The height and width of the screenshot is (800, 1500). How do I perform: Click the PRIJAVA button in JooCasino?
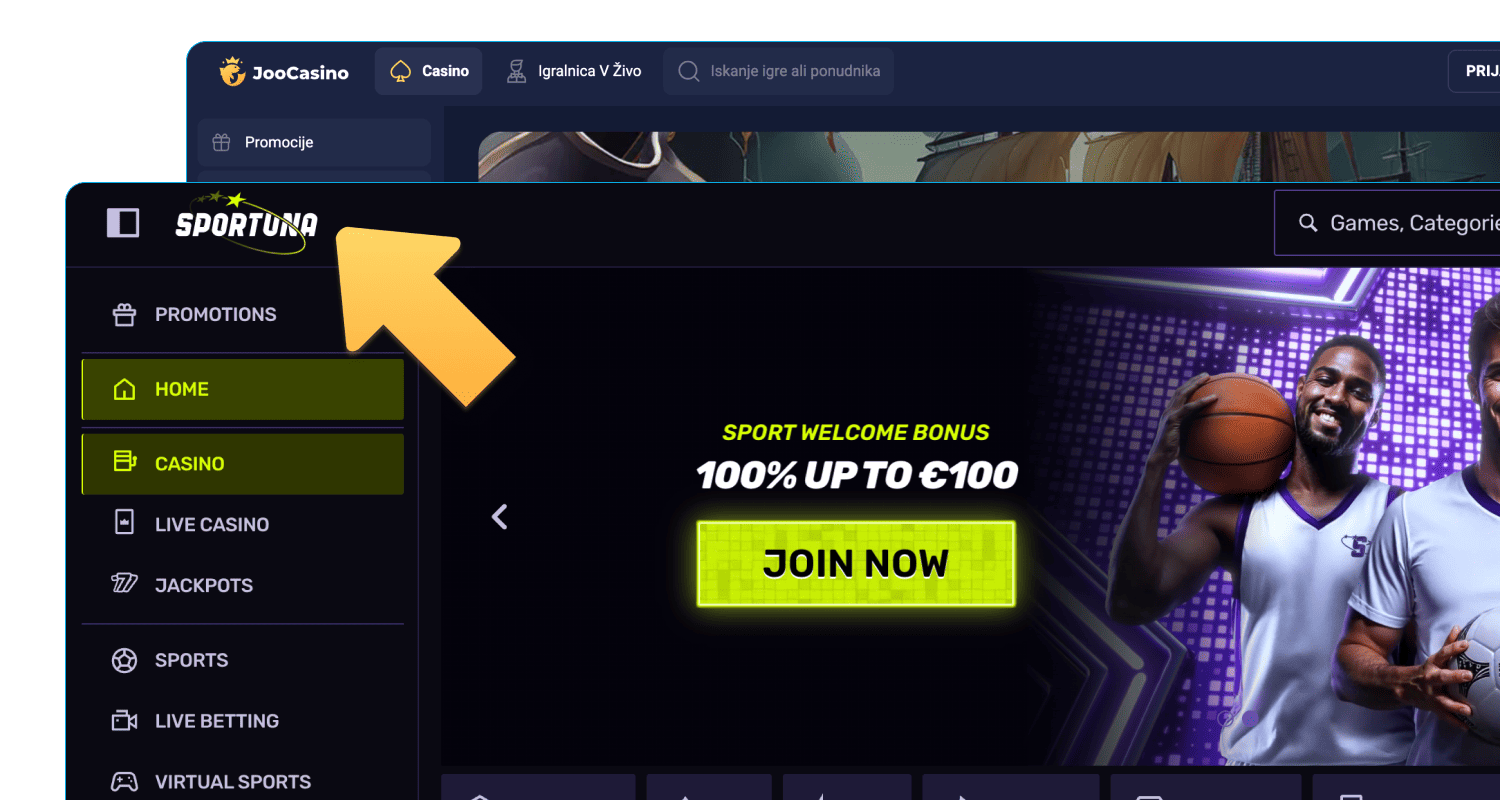pos(1475,71)
